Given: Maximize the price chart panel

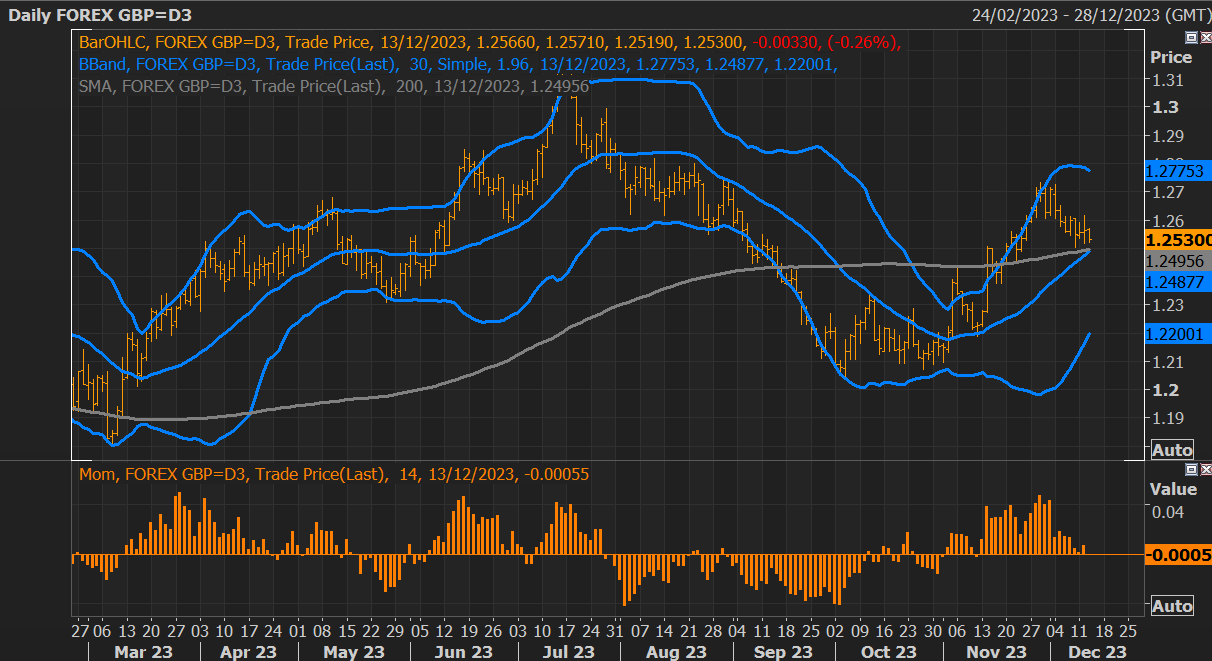Looking at the screenshot, I should (1191, 37).
